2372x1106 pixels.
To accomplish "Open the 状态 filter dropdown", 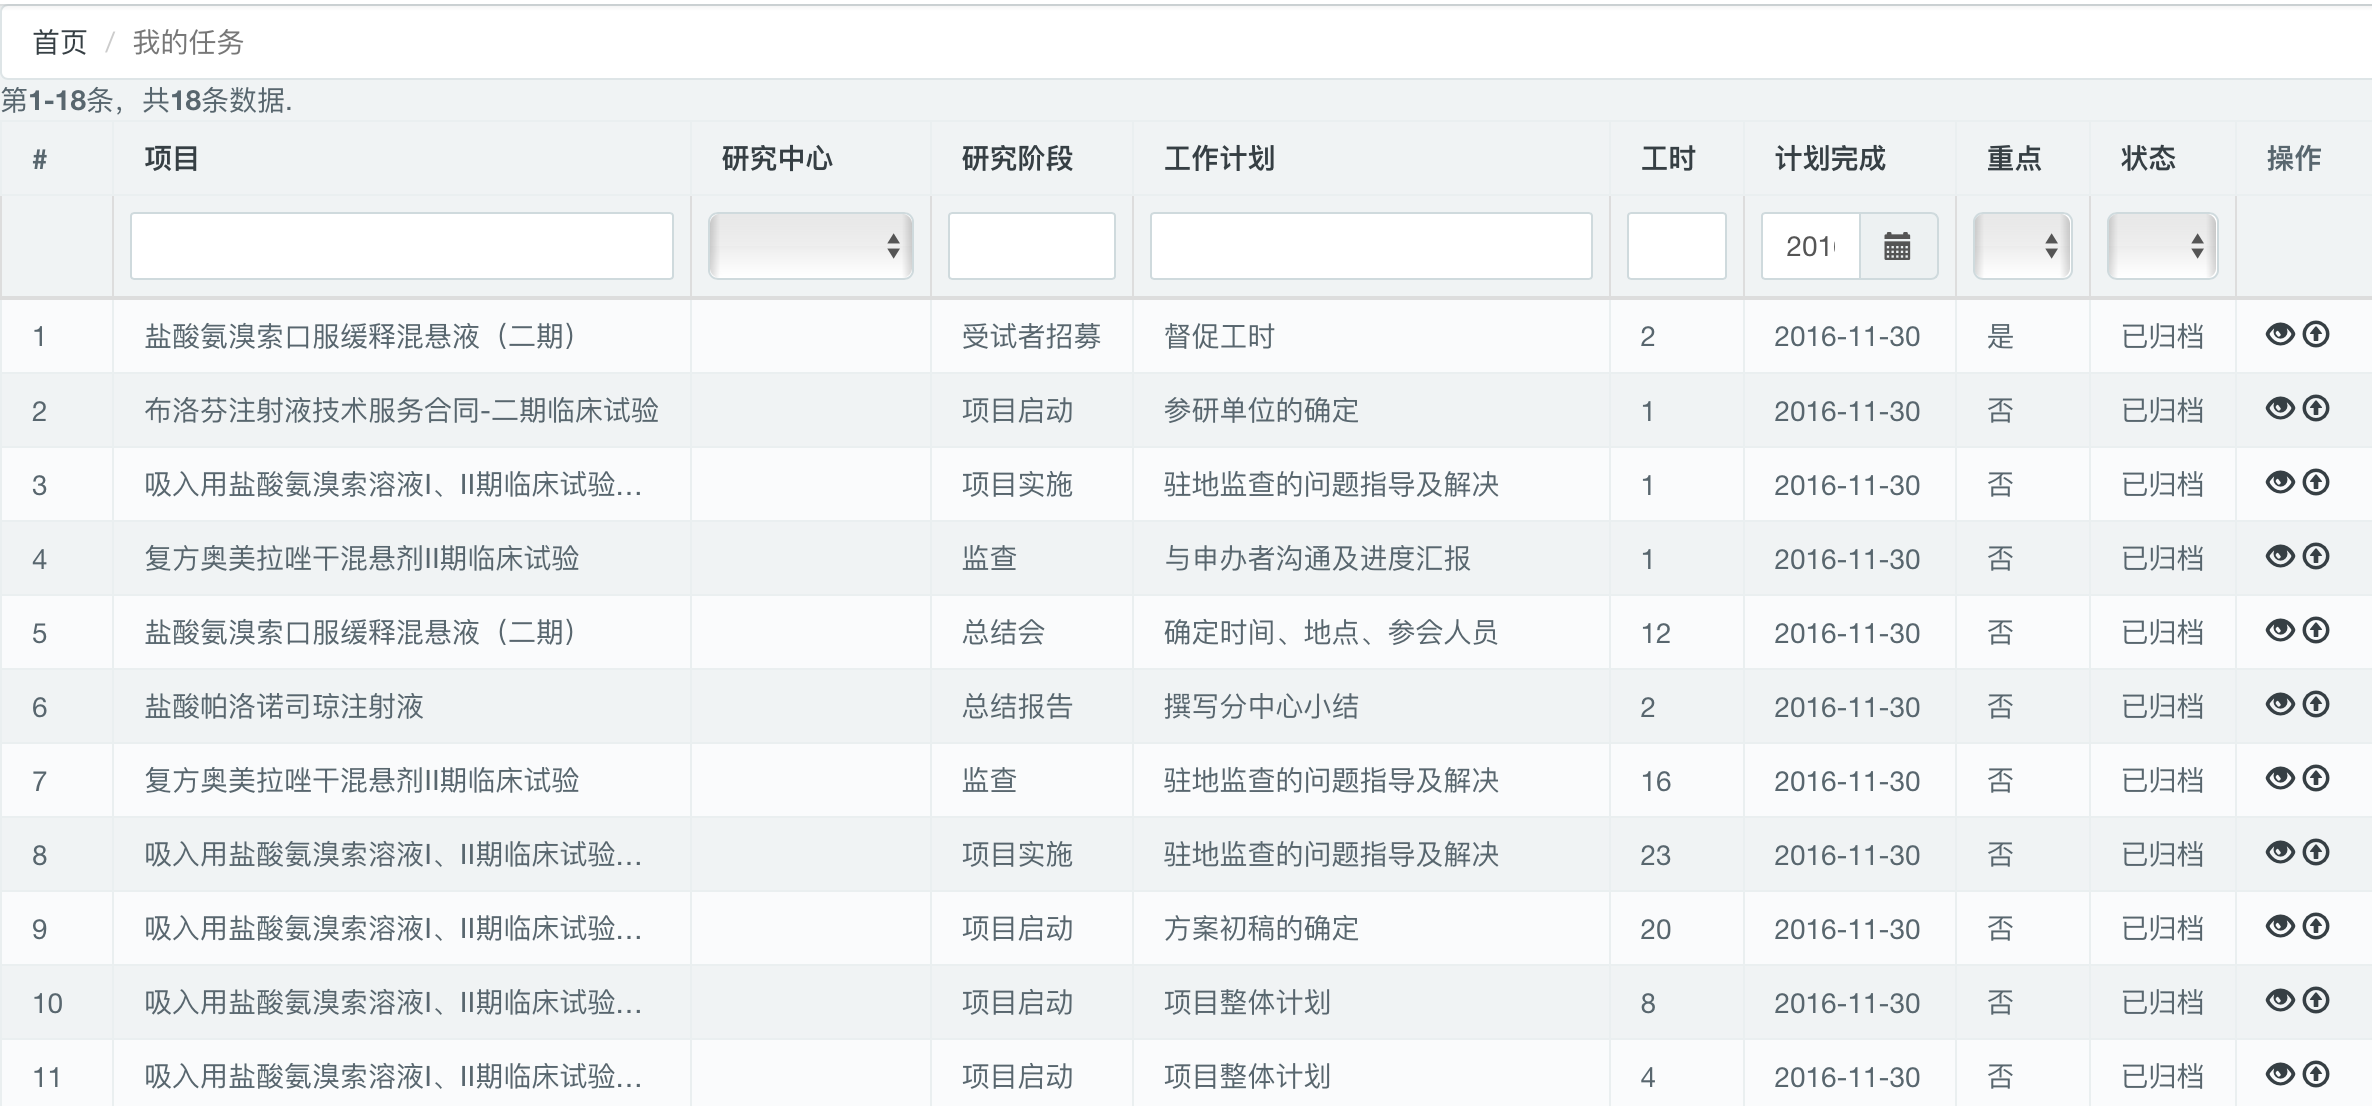I will tap(2162, 246).
